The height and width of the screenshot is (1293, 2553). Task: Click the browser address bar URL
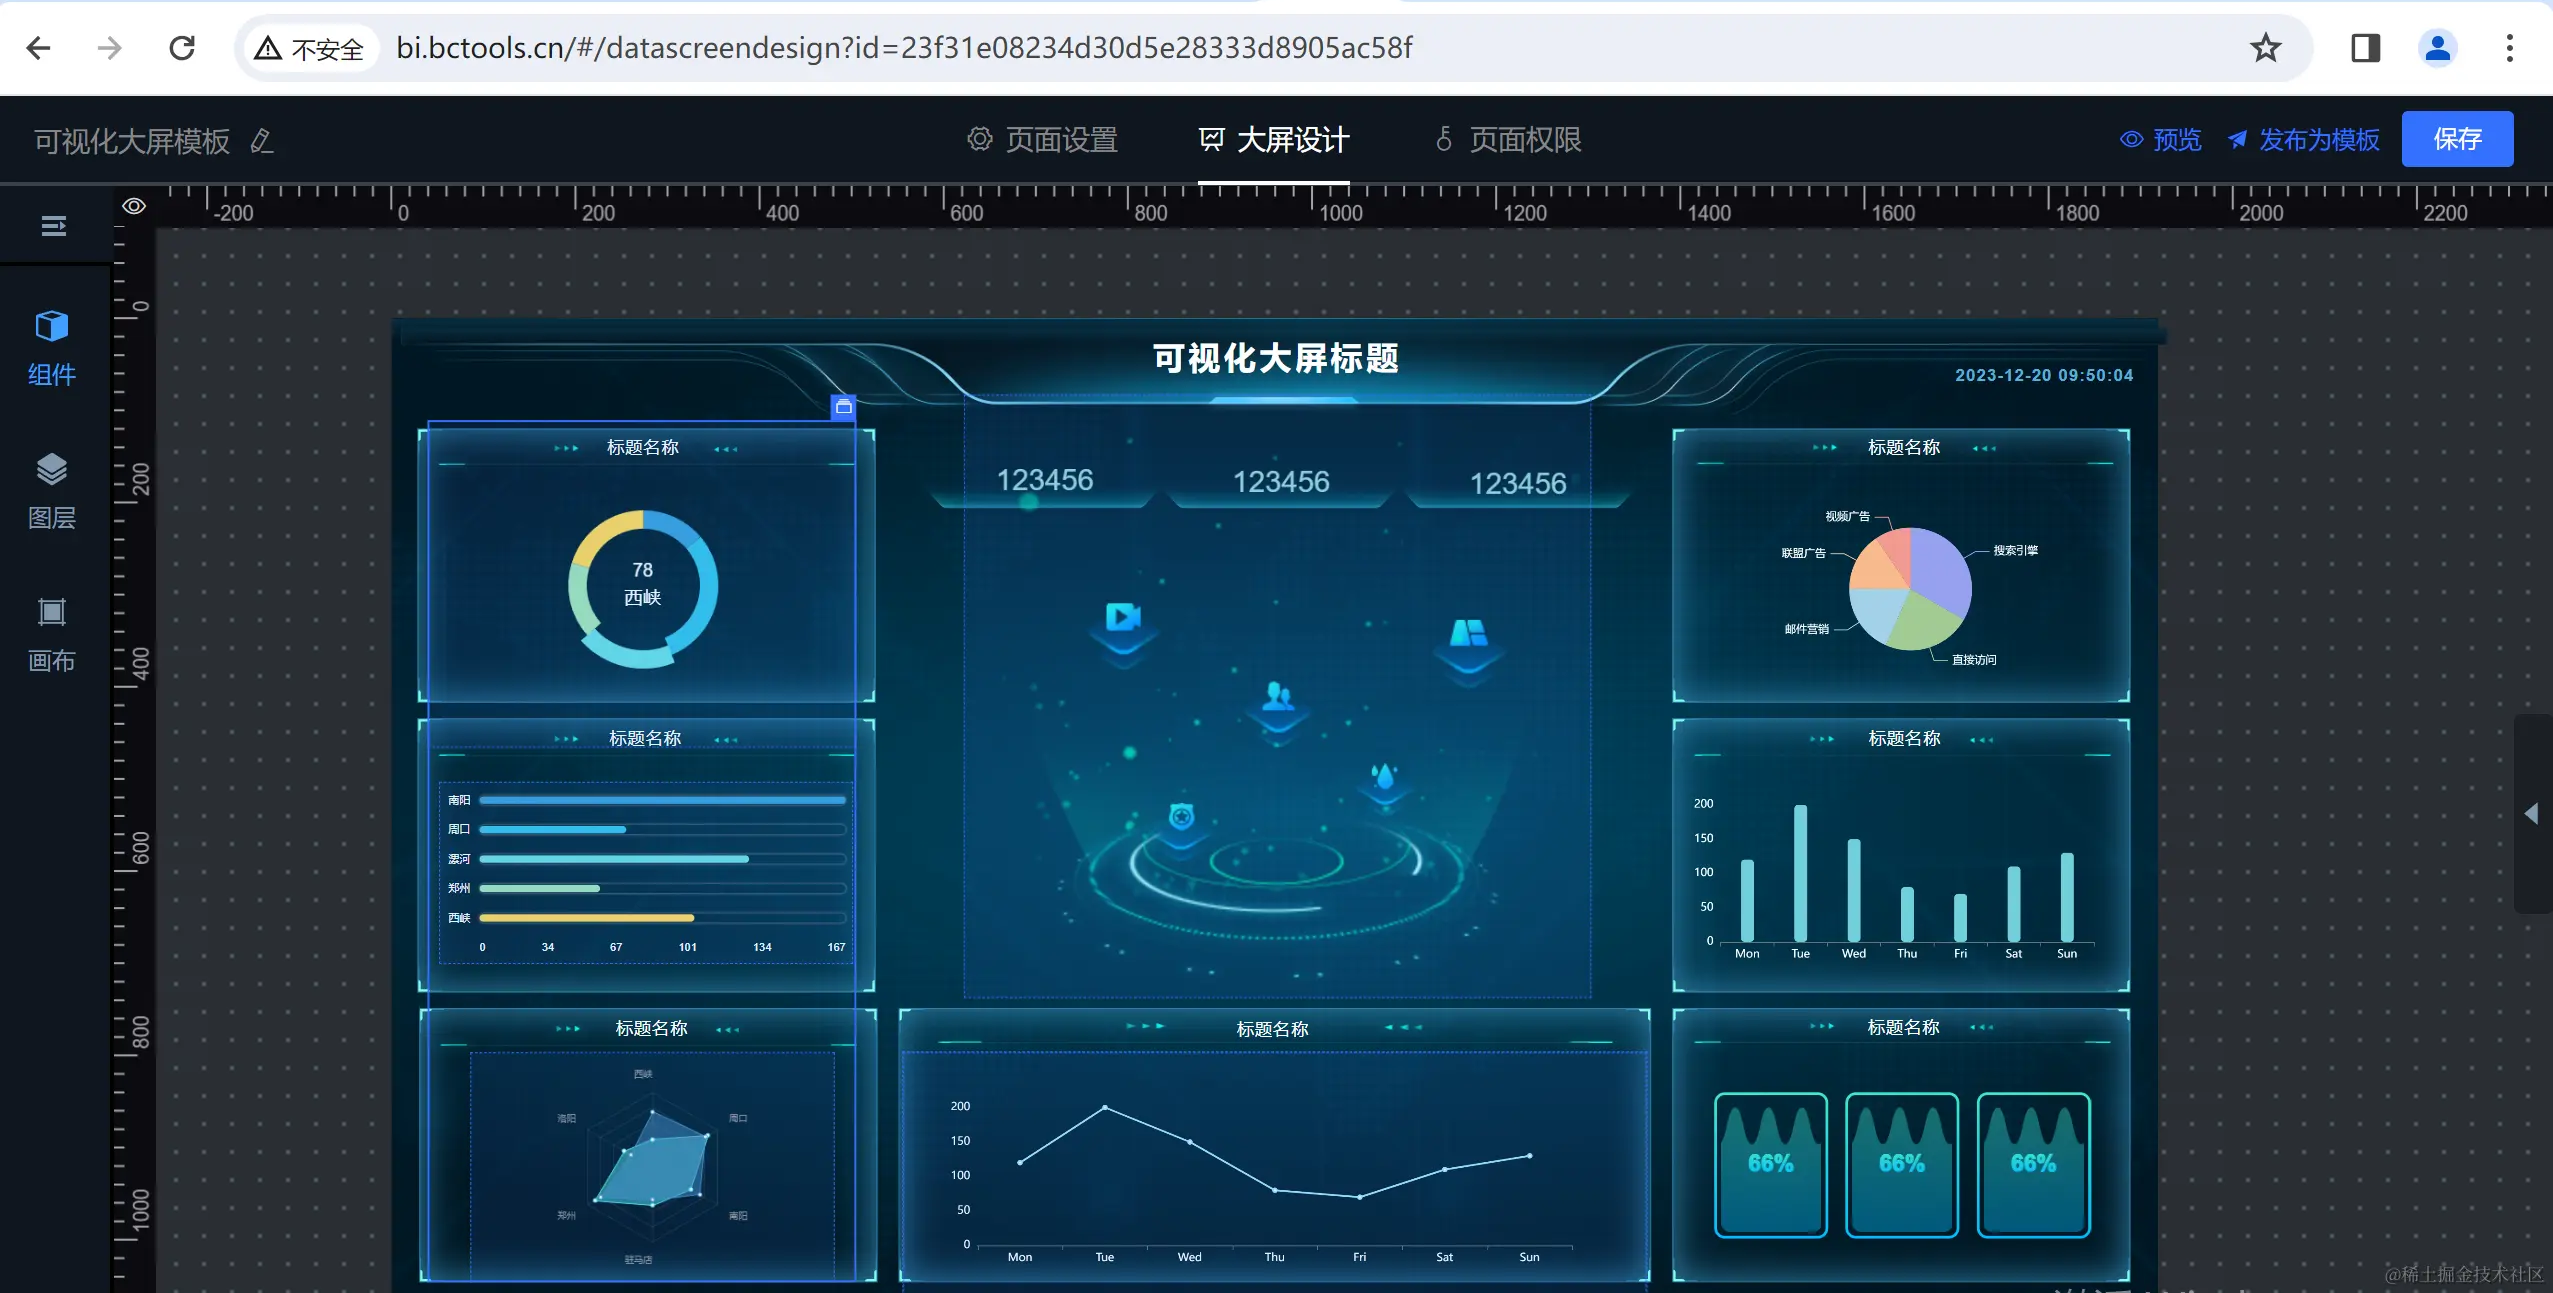coord(903,48)
